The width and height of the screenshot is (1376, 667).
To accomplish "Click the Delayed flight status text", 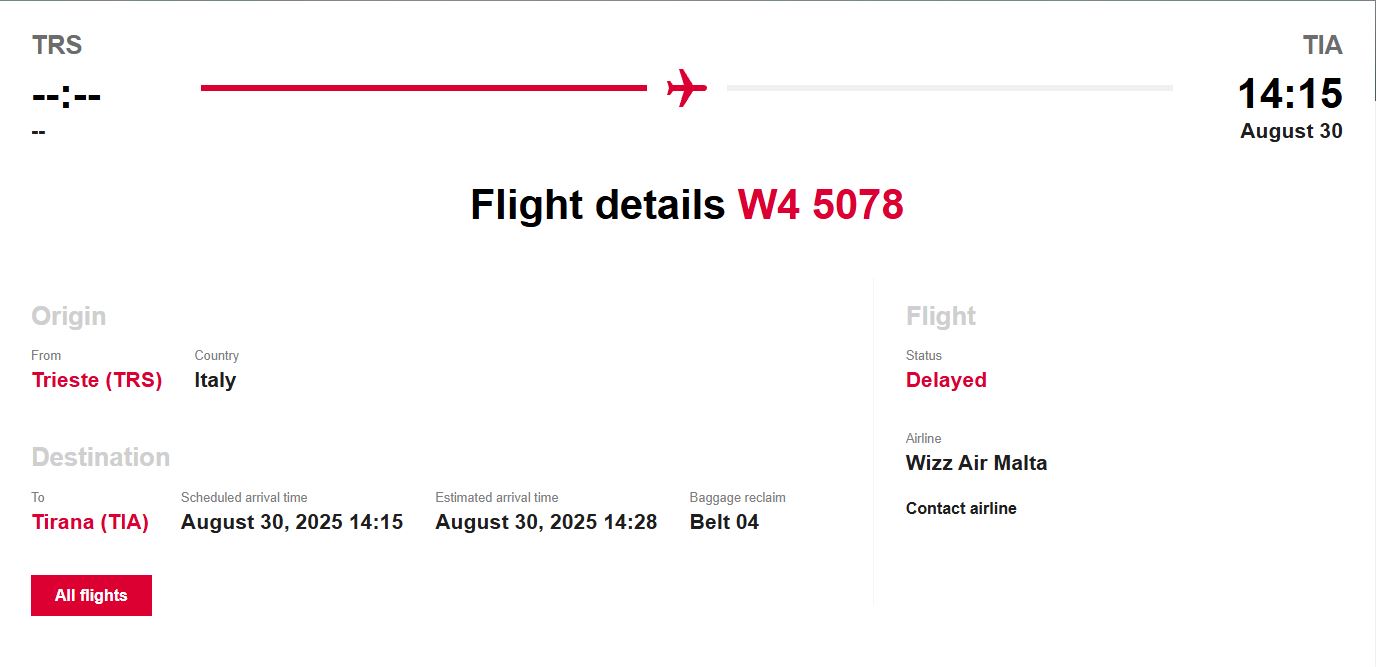I will [946, 380].
